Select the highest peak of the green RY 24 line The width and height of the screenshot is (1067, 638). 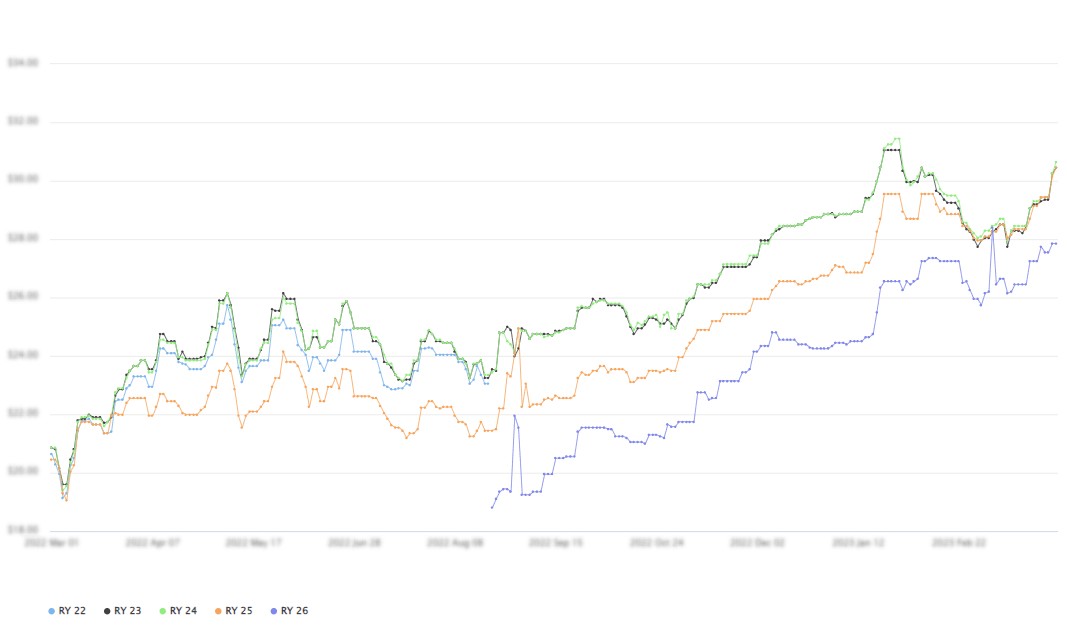point(897,139)
